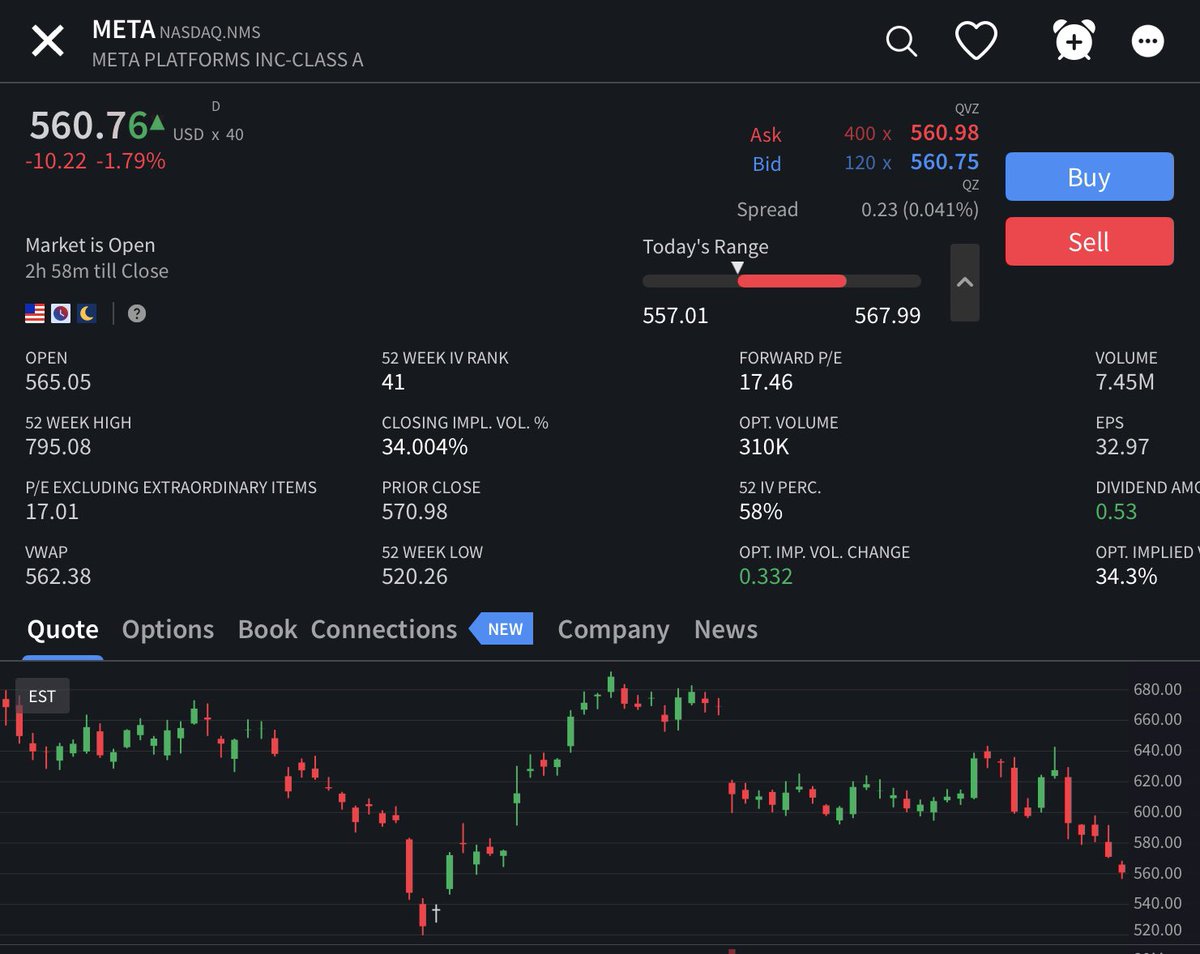Click the META ticker symbol title
The height and width of the screenshot is (954, 1200).
pos(124,30)
